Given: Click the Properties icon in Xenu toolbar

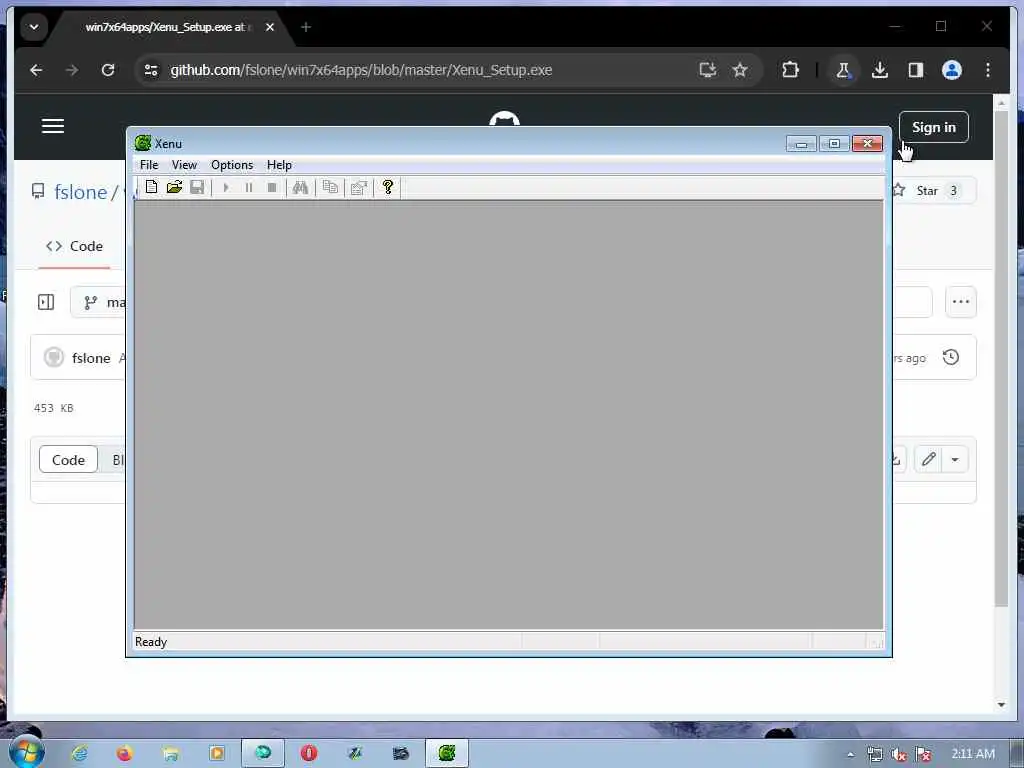Looking at the screenshot, I should [359, 187].
